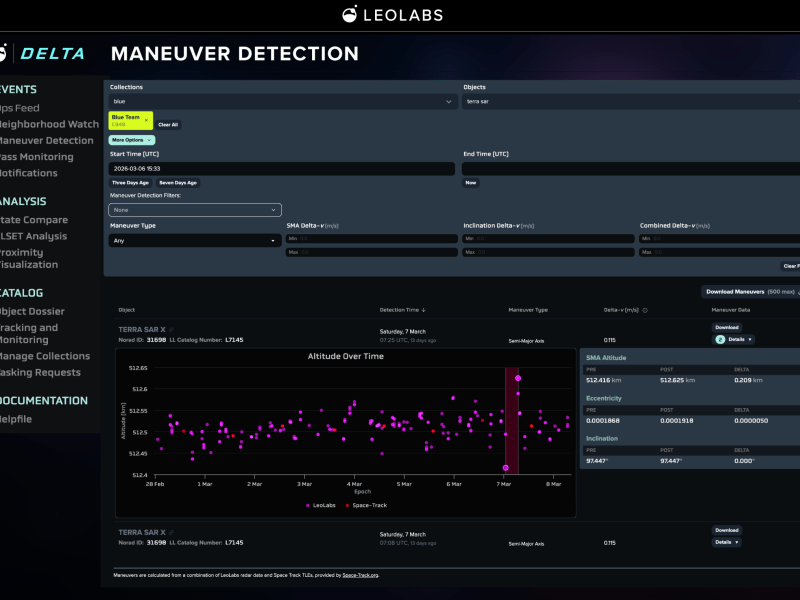800x600 pixels.
Task: Click the edit icon beside second TERRA SAR X
Action: tap(171, 533)
